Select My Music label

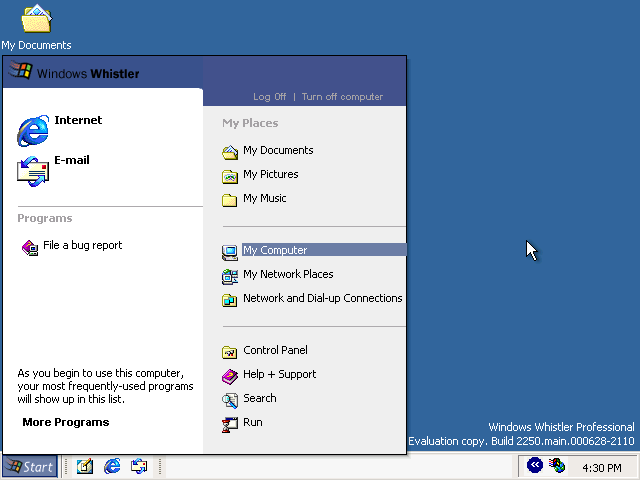(x=264, y=199)
